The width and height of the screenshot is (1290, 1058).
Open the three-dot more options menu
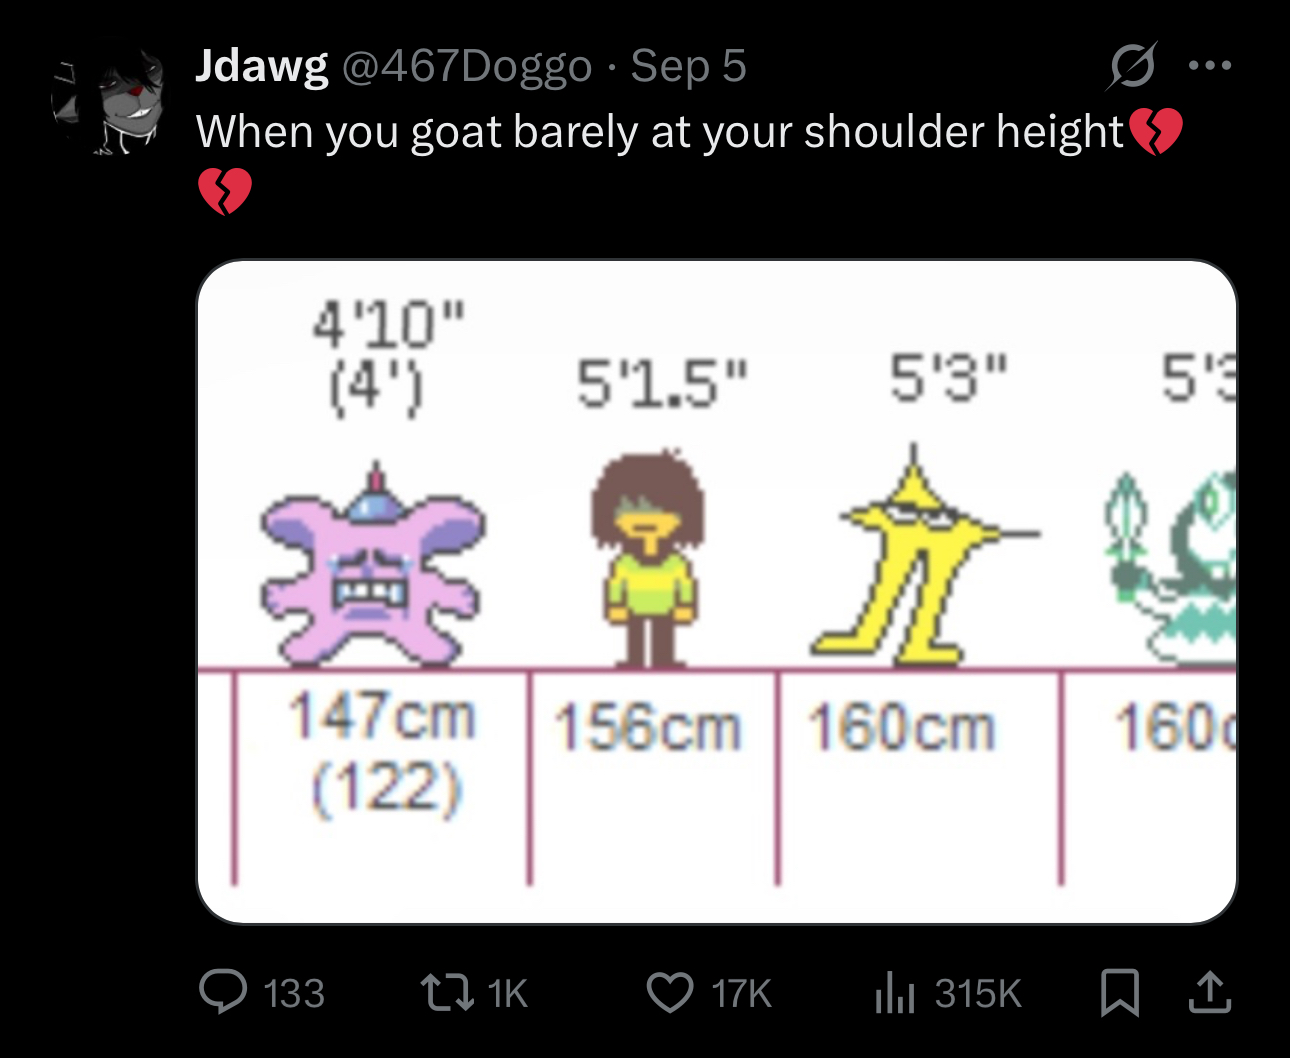coord(1209,66)
